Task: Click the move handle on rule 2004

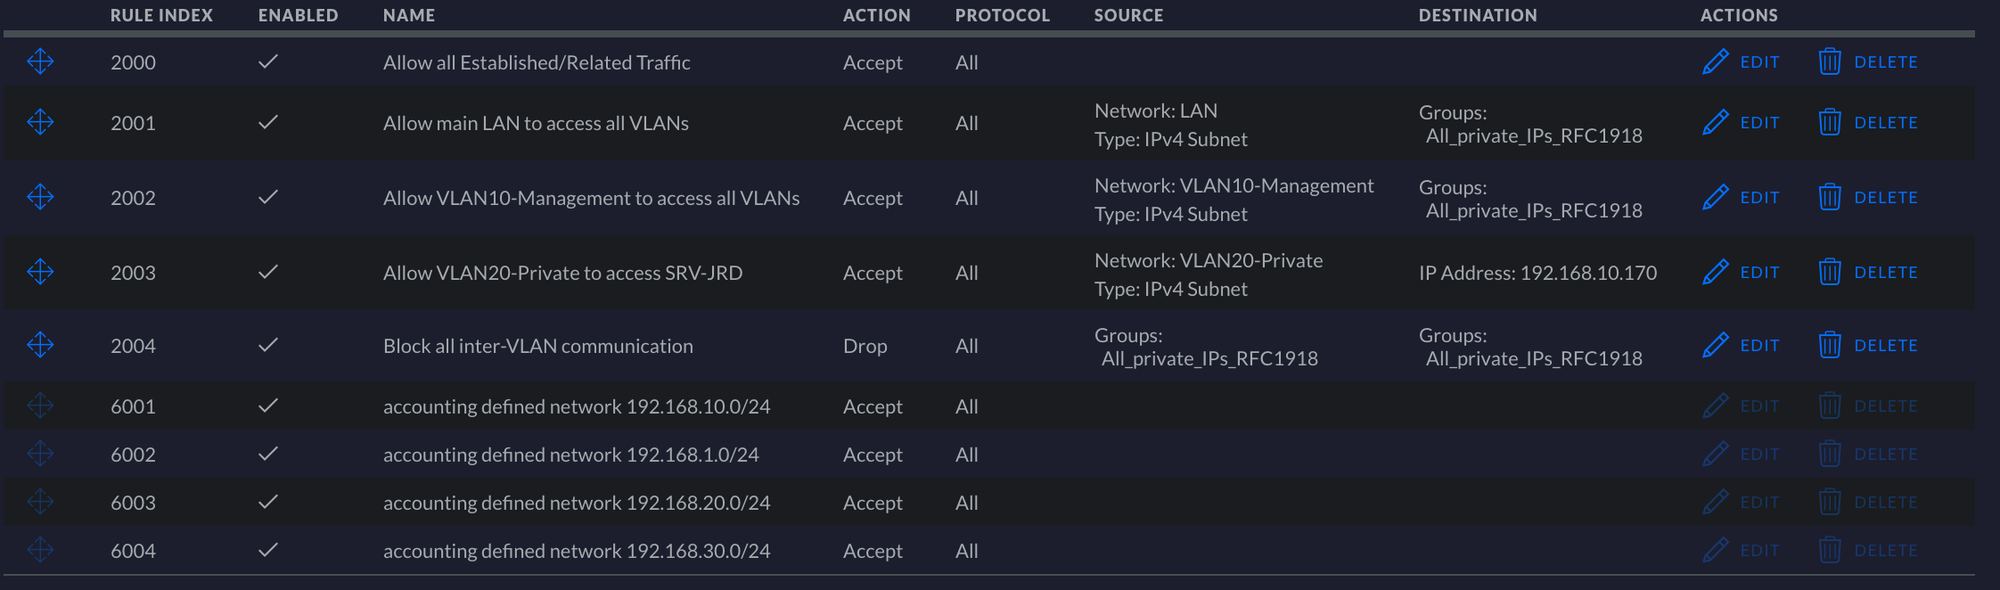Action: click(x=40, y=345)
